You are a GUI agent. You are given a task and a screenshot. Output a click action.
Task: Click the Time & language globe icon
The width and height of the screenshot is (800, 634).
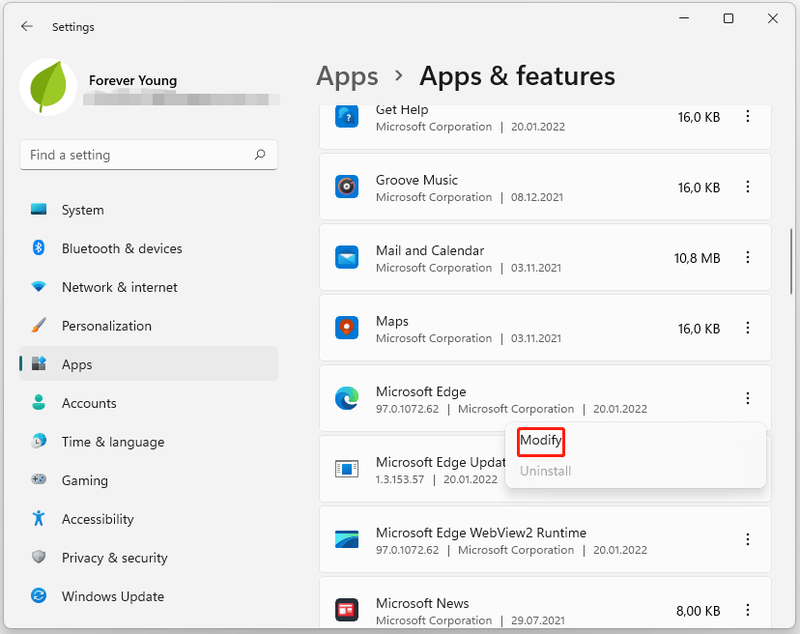pyautogui.click(x=39, y=441)
